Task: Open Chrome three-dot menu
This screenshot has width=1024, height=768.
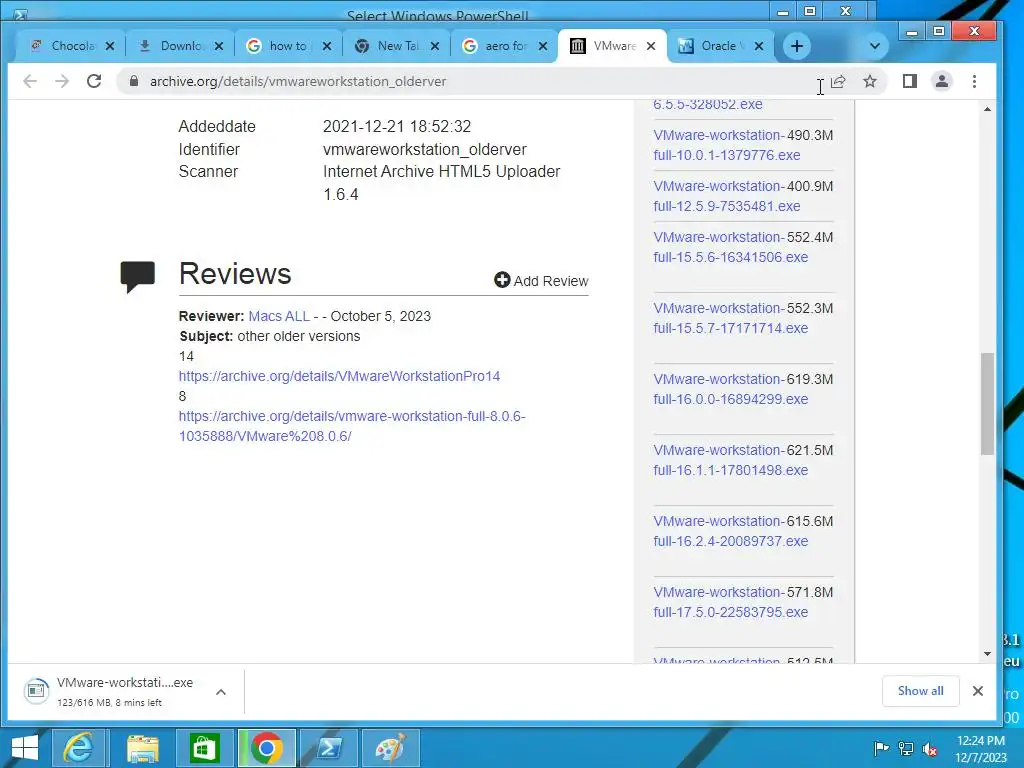Action: (x=974, y=81)
